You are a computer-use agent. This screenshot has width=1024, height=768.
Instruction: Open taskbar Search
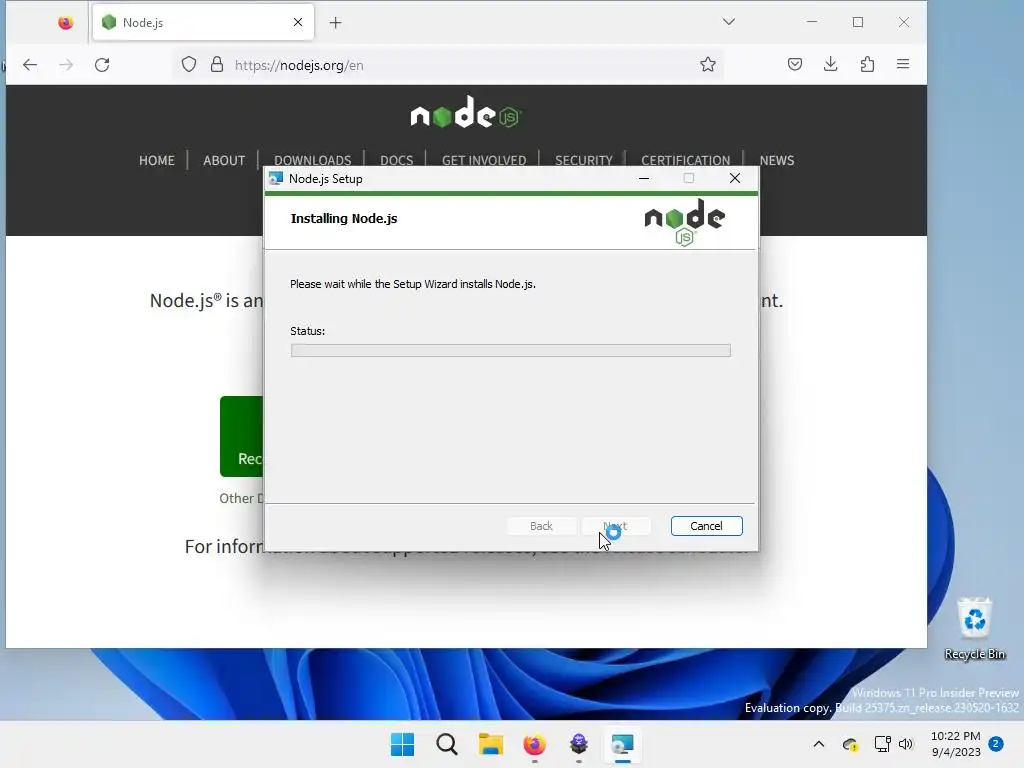pyautogui.click(x=447, y=744)
